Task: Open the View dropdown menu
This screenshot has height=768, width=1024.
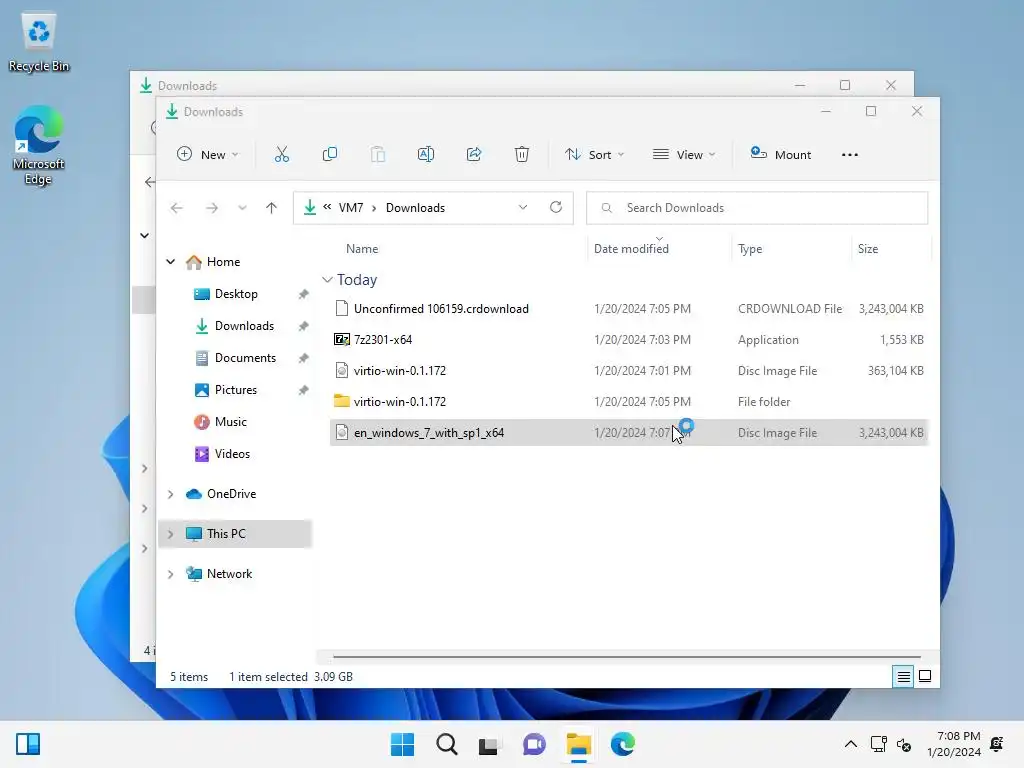Action: click(x=684, y=155)
